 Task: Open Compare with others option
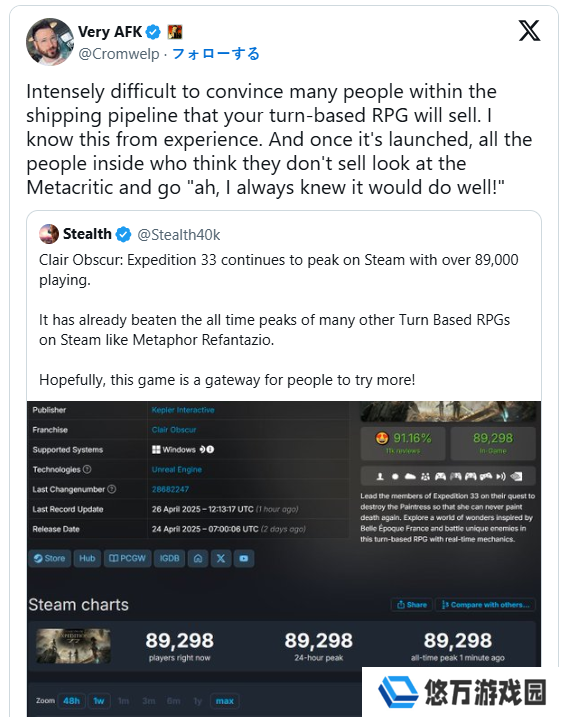tap(485, 605)
